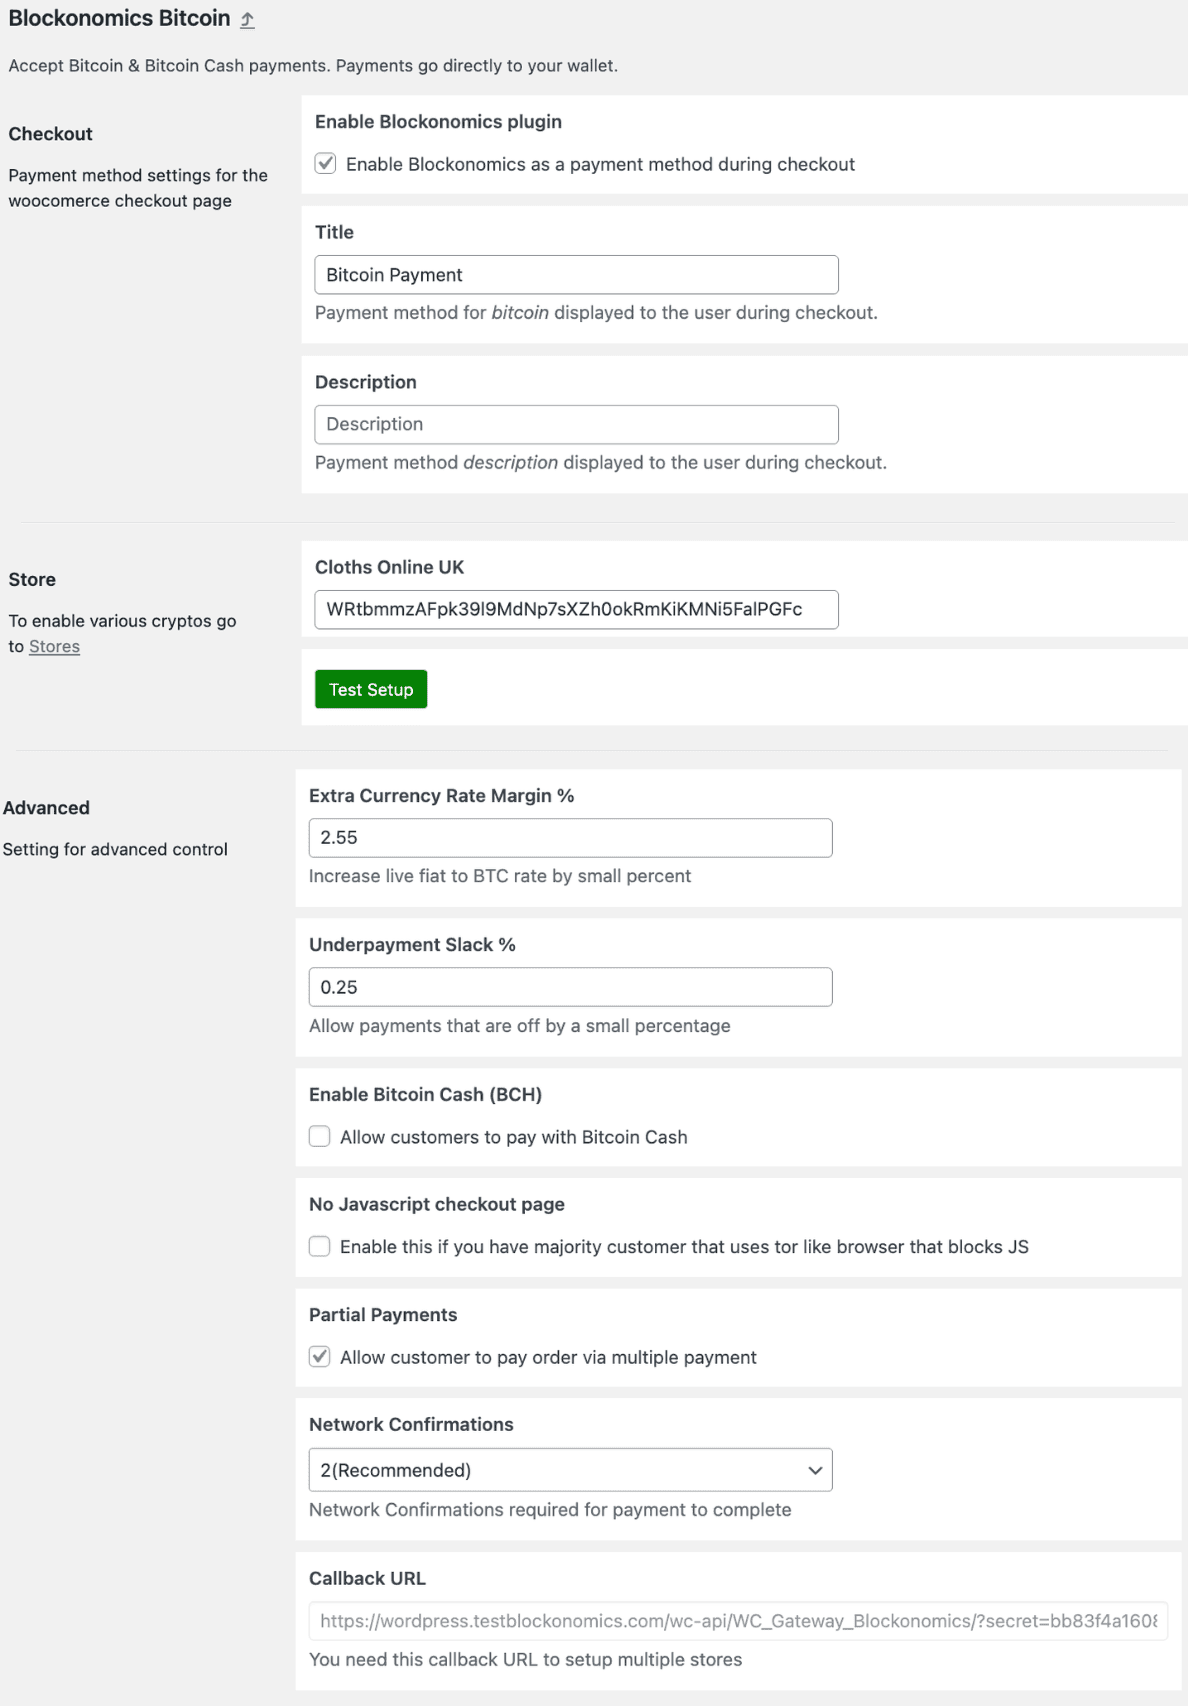The height and width of the screenshot is (1706, 1188).
Task: Edit the Underpayment Slack value 0.25
Action: [x=570, y=987]
